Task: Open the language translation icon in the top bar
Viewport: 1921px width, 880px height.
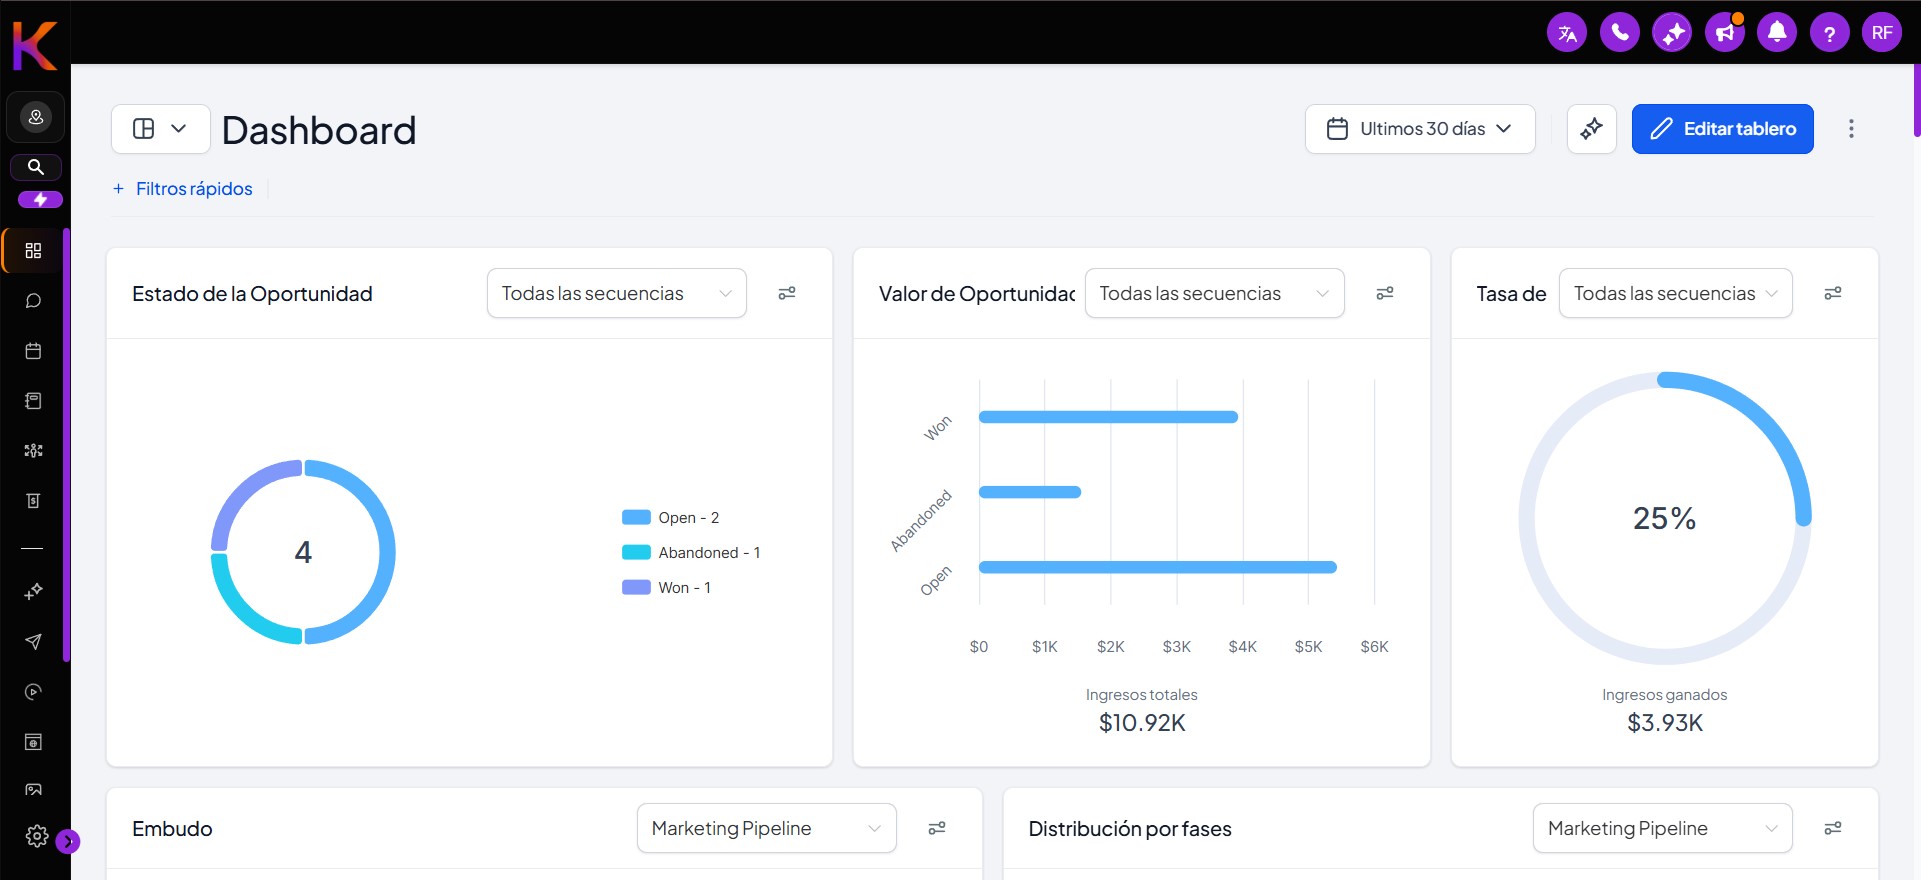Action: (1567, 33)
